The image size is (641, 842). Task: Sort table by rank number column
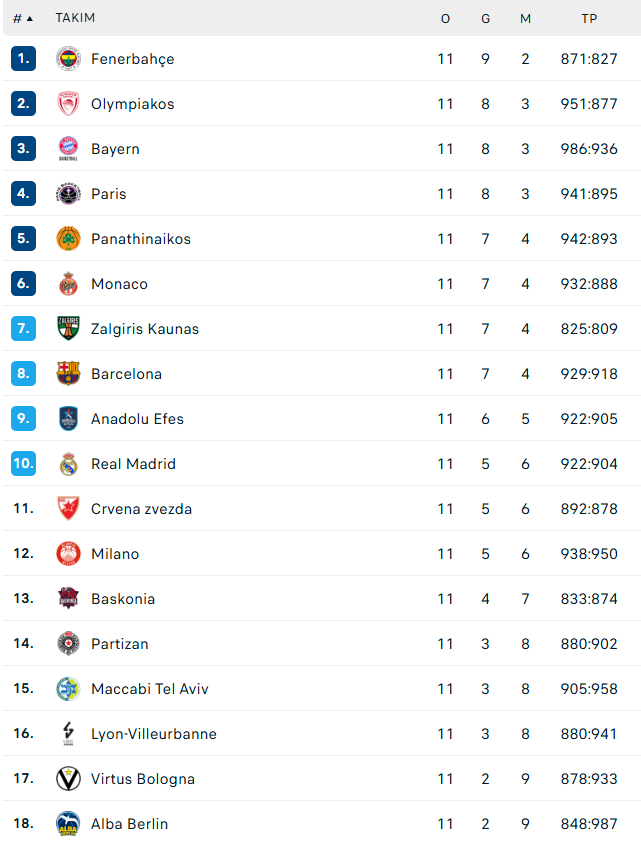22,18
